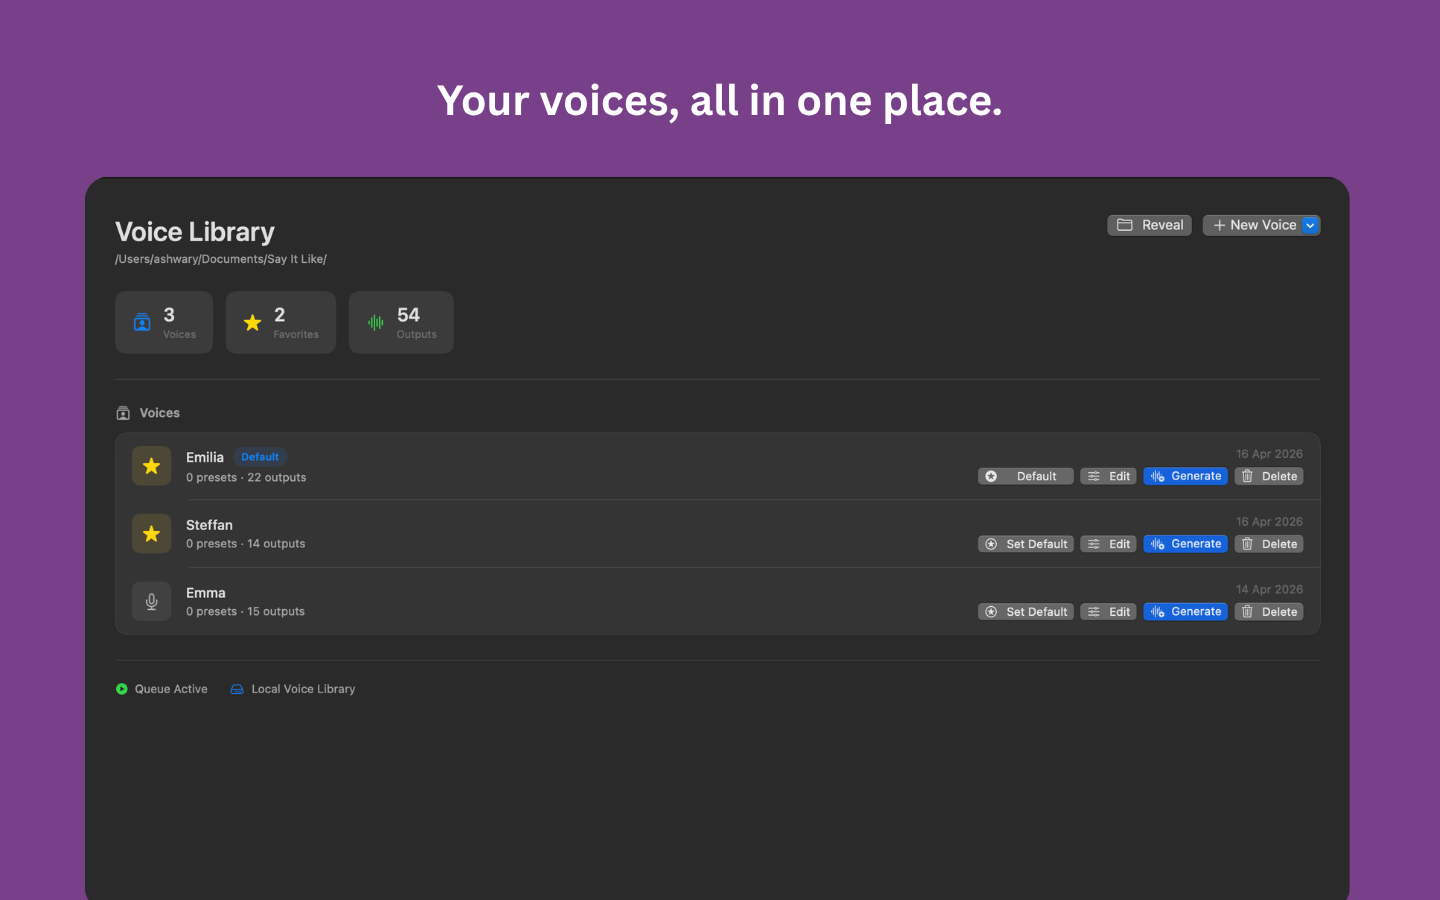Click the microphone icon for Emma voice

pyautogui.click(x=151, y=602)
